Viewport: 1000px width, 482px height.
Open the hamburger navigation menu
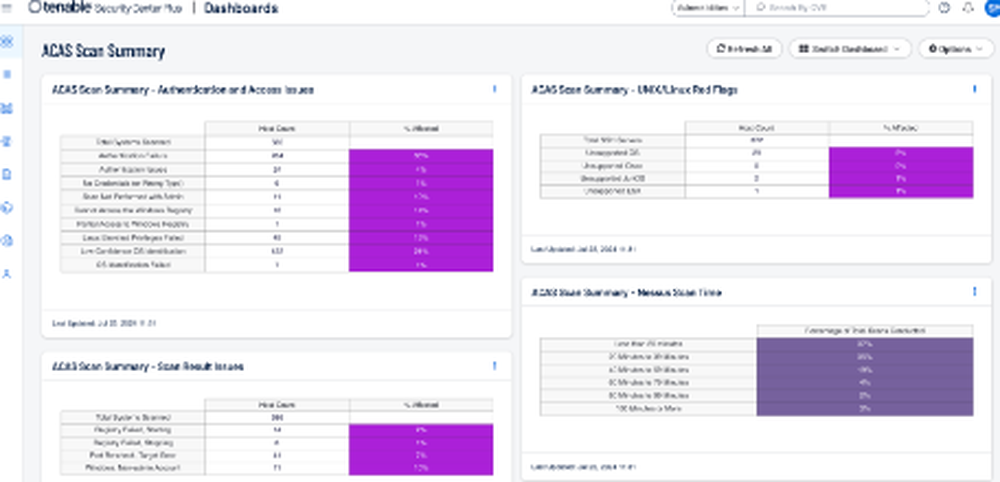(x=8, y=8)
